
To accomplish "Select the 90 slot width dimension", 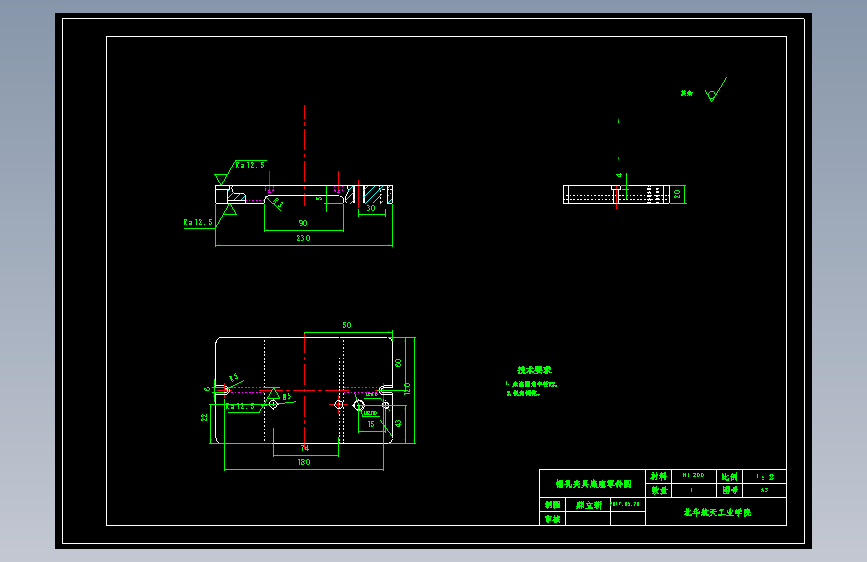I will [302, 223].
